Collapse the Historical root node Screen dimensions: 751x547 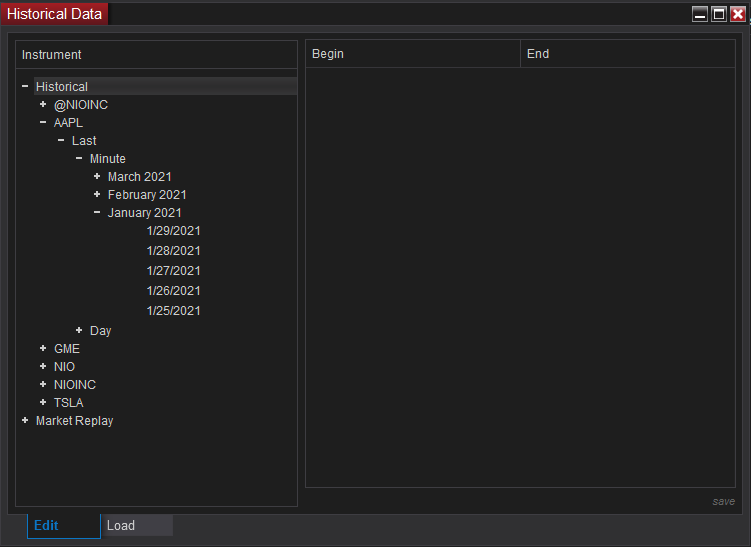[x=25, y=86]
